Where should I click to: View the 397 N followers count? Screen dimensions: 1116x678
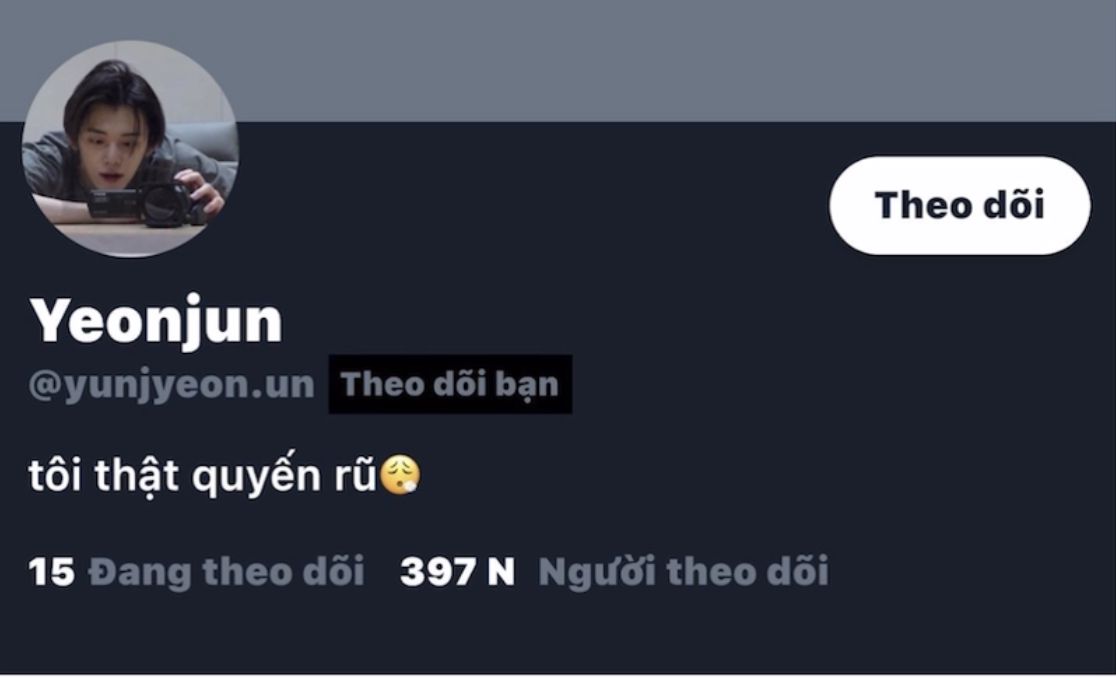pos(457,572)
